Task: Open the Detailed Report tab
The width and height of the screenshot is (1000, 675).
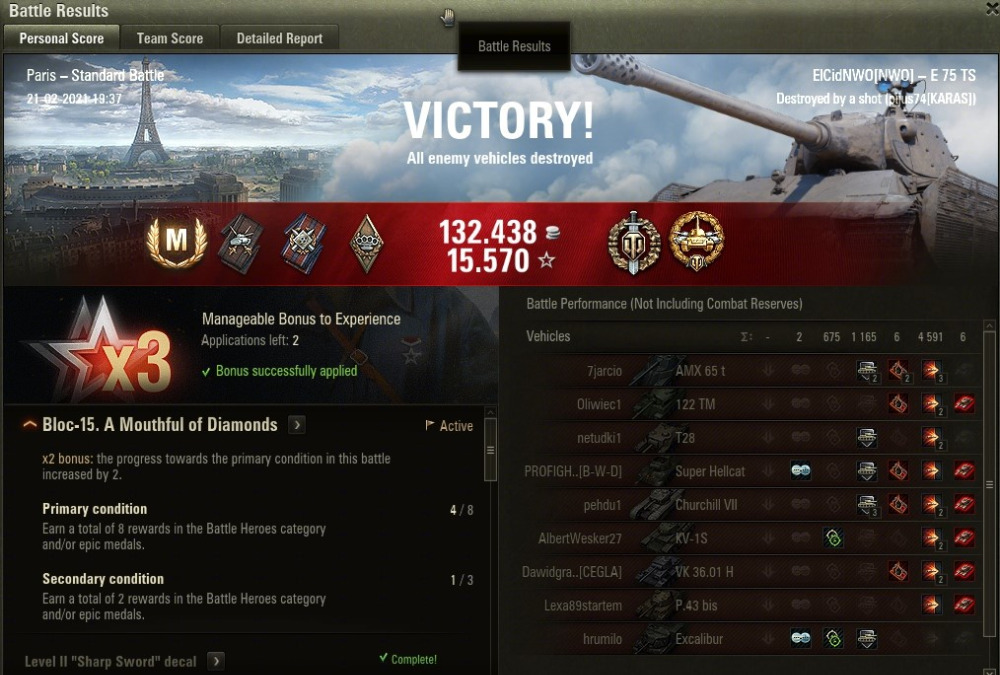Action: (279, 38)
